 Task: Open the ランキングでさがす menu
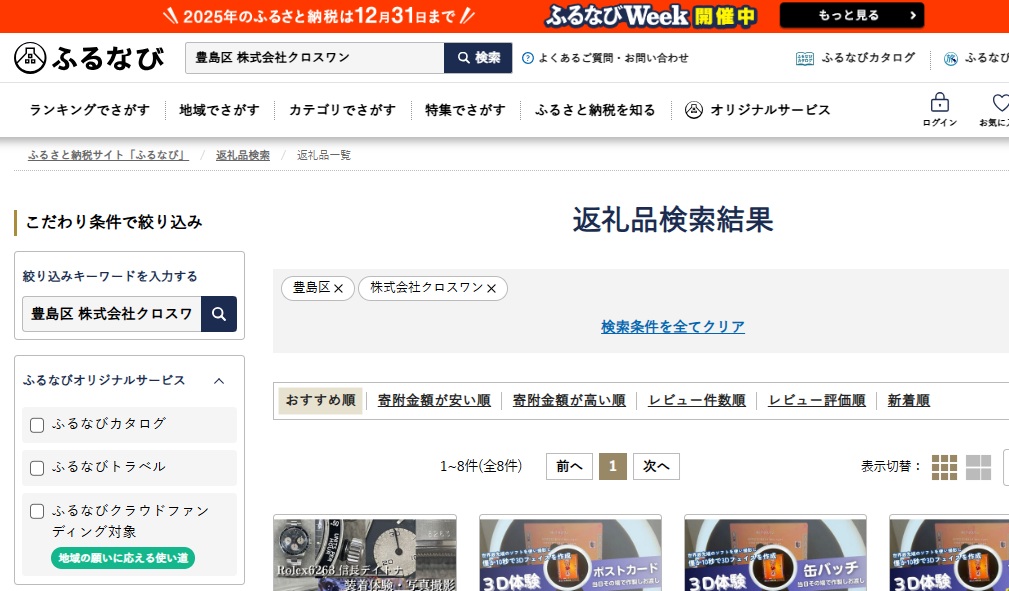[90, 110]
